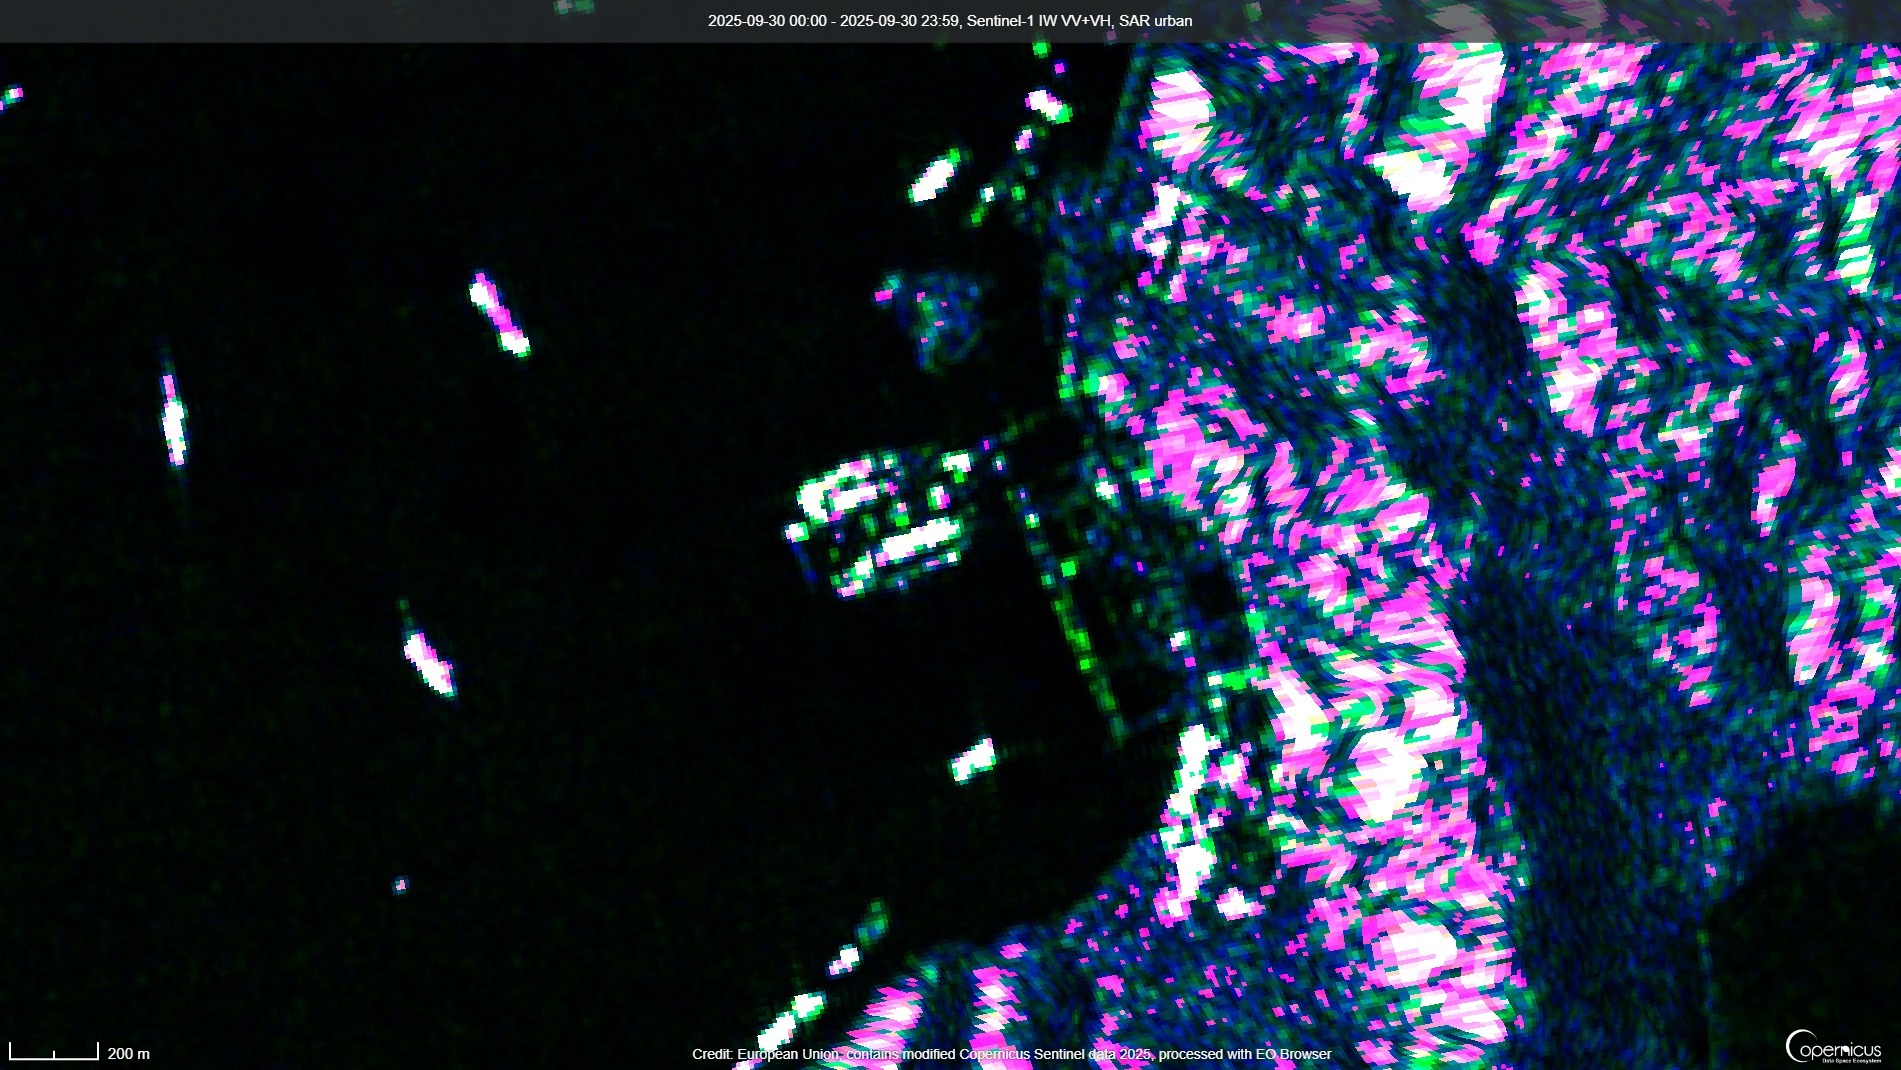Select the vertical ship at far left
Screen dimensions: 1901x1070
174,418
